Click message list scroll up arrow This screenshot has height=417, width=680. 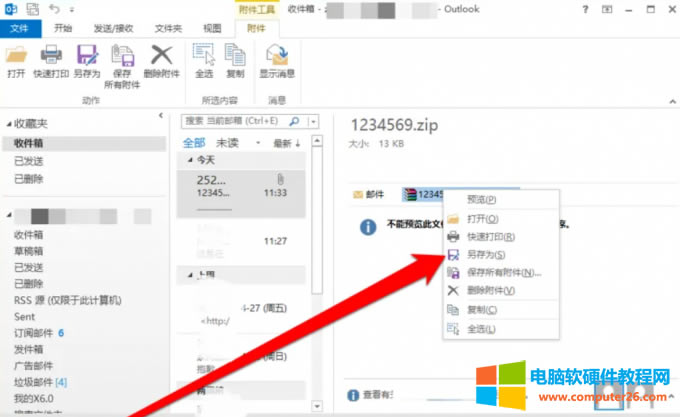pyautogui.click(x=317, y=141)
